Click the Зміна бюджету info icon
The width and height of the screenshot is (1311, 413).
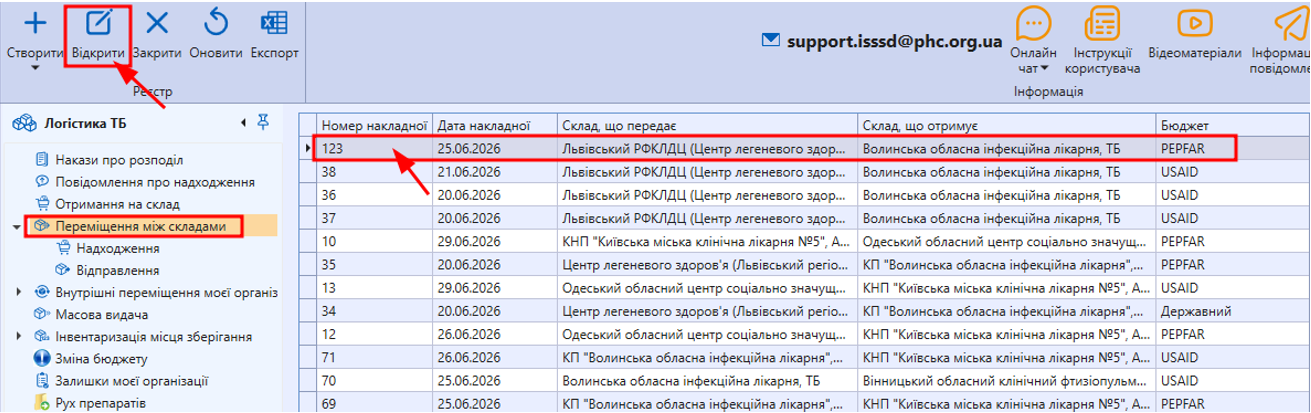(42, 359)
